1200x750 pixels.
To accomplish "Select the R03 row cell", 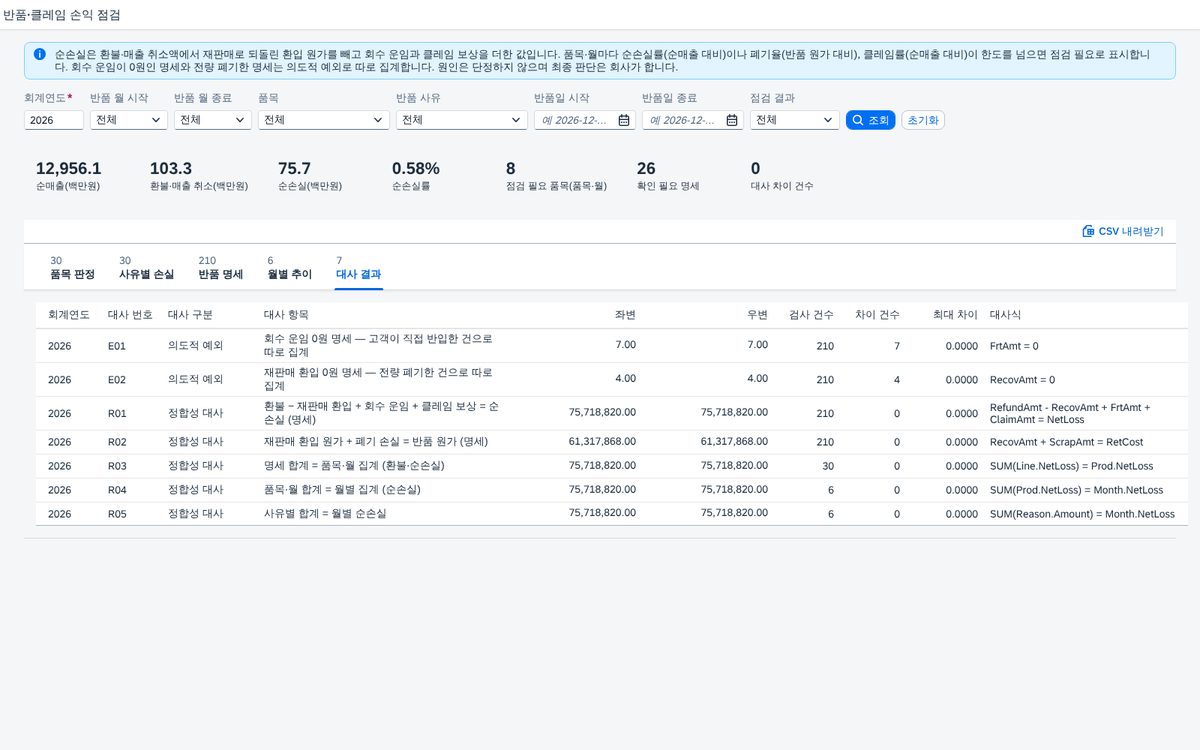I will [x=117, y=466].
